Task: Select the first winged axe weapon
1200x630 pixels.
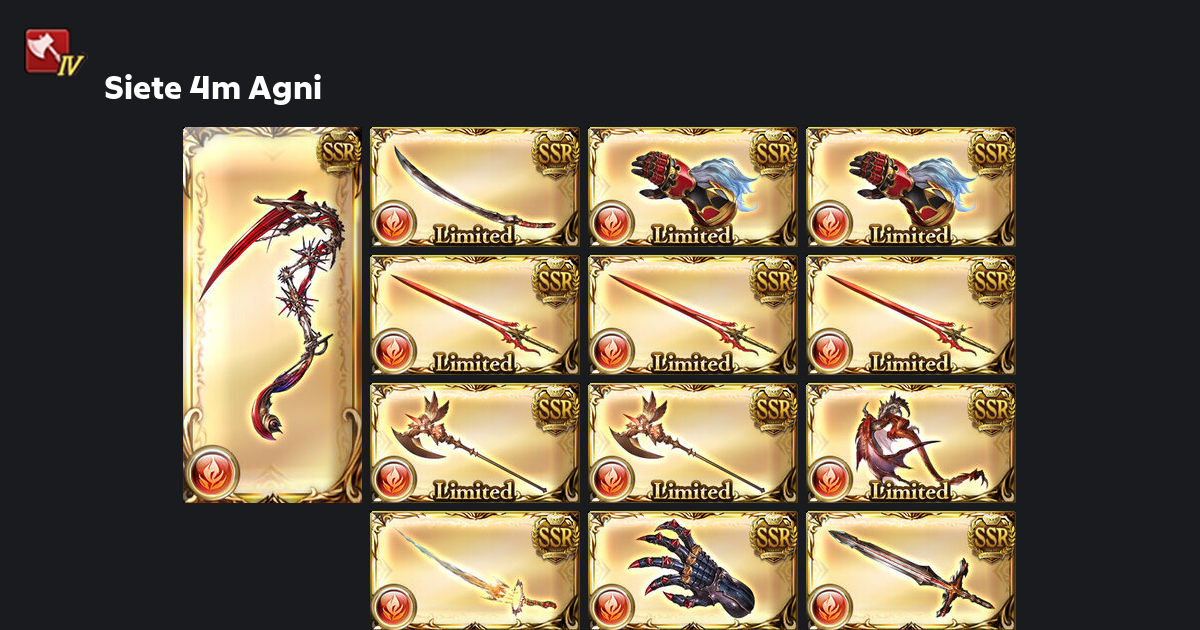Action: (x=475, y=443)
